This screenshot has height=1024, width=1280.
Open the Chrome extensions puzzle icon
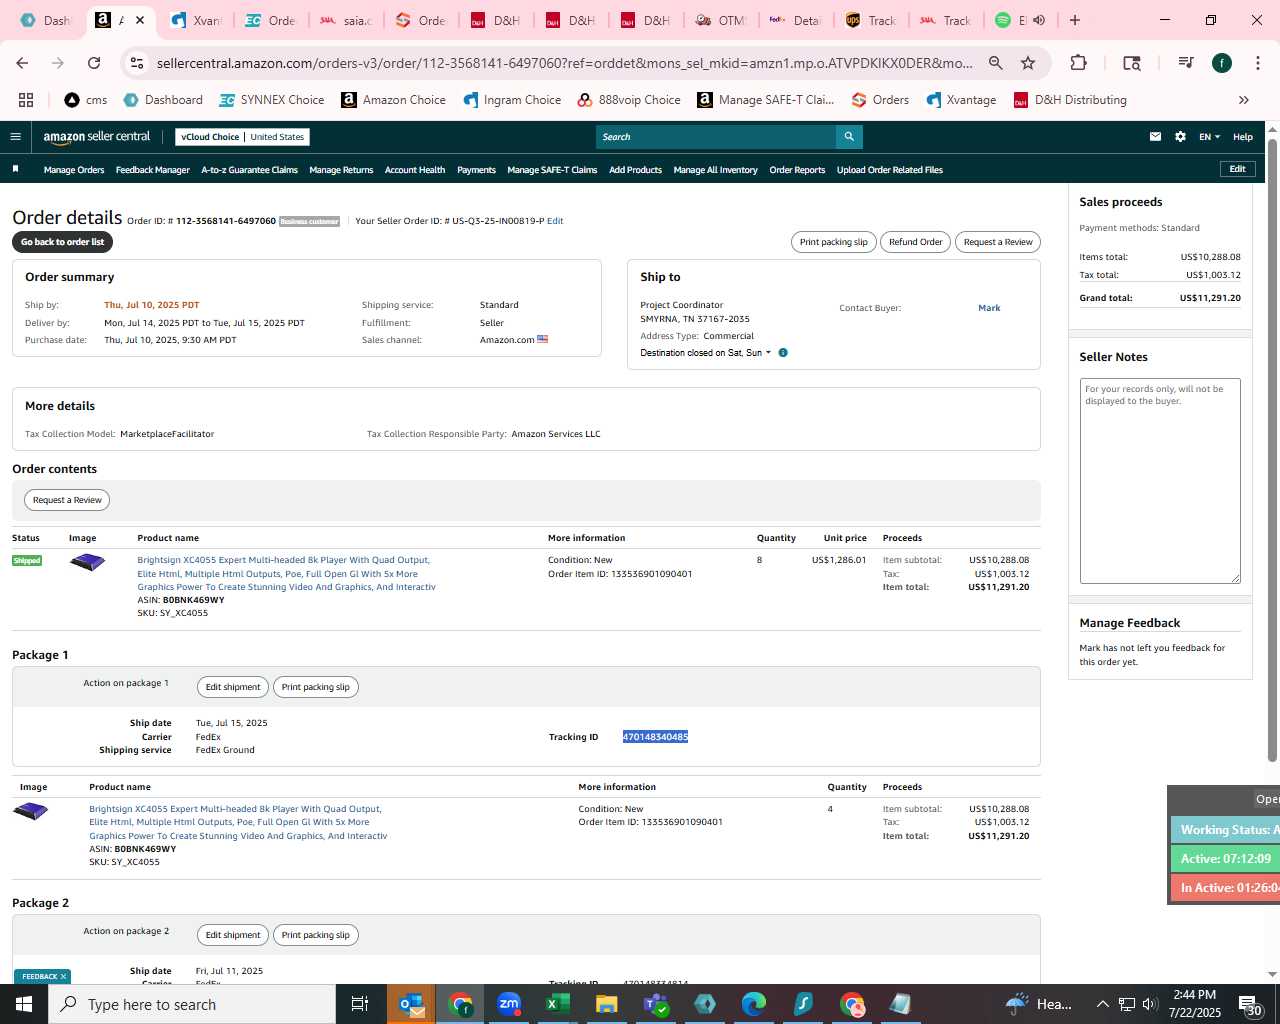(1078, 63)
